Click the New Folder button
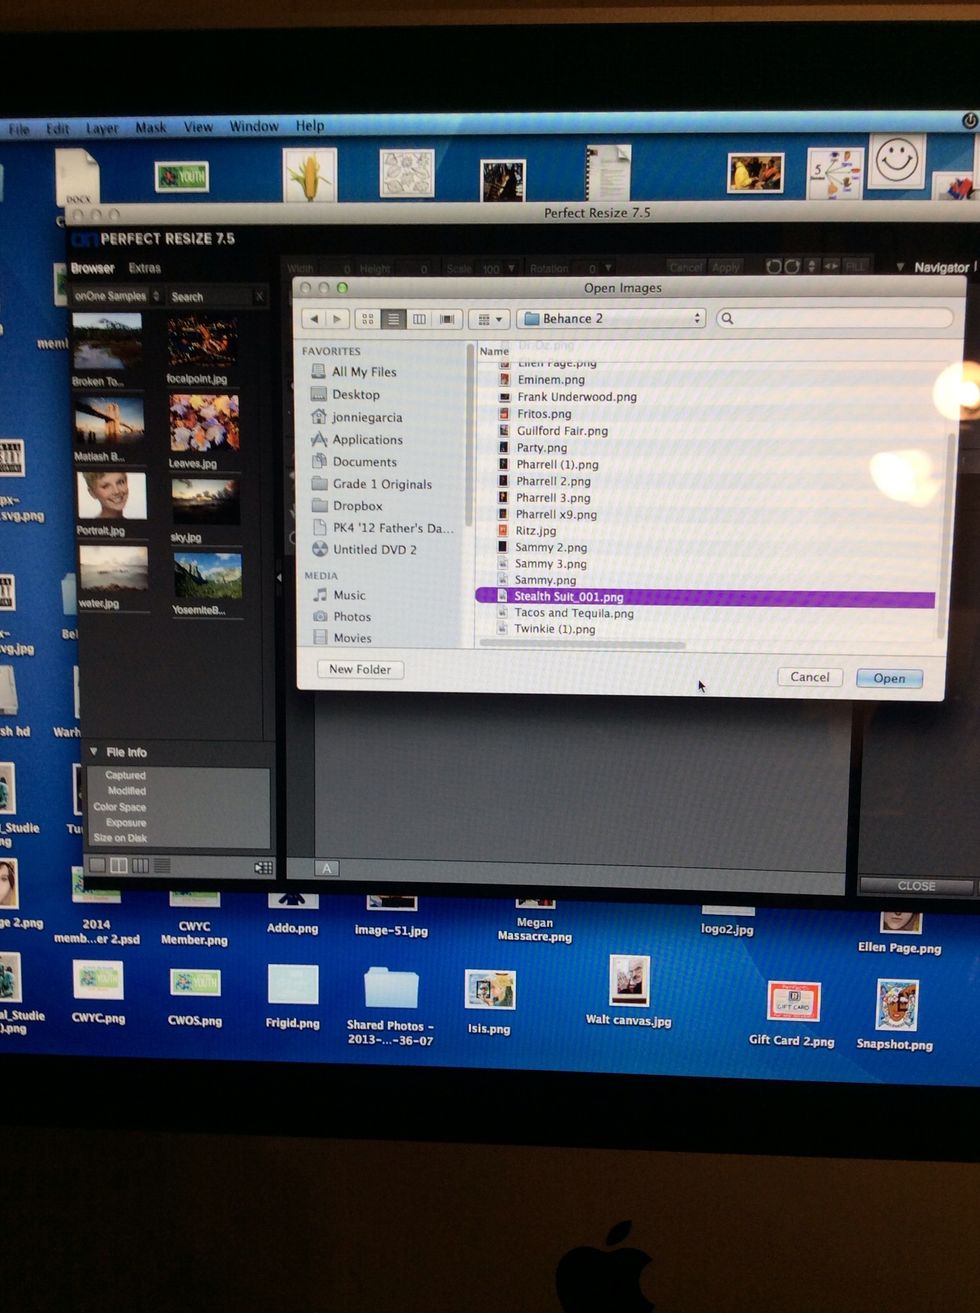This screenshot has height=1313, width=980. tap(360, 669)
